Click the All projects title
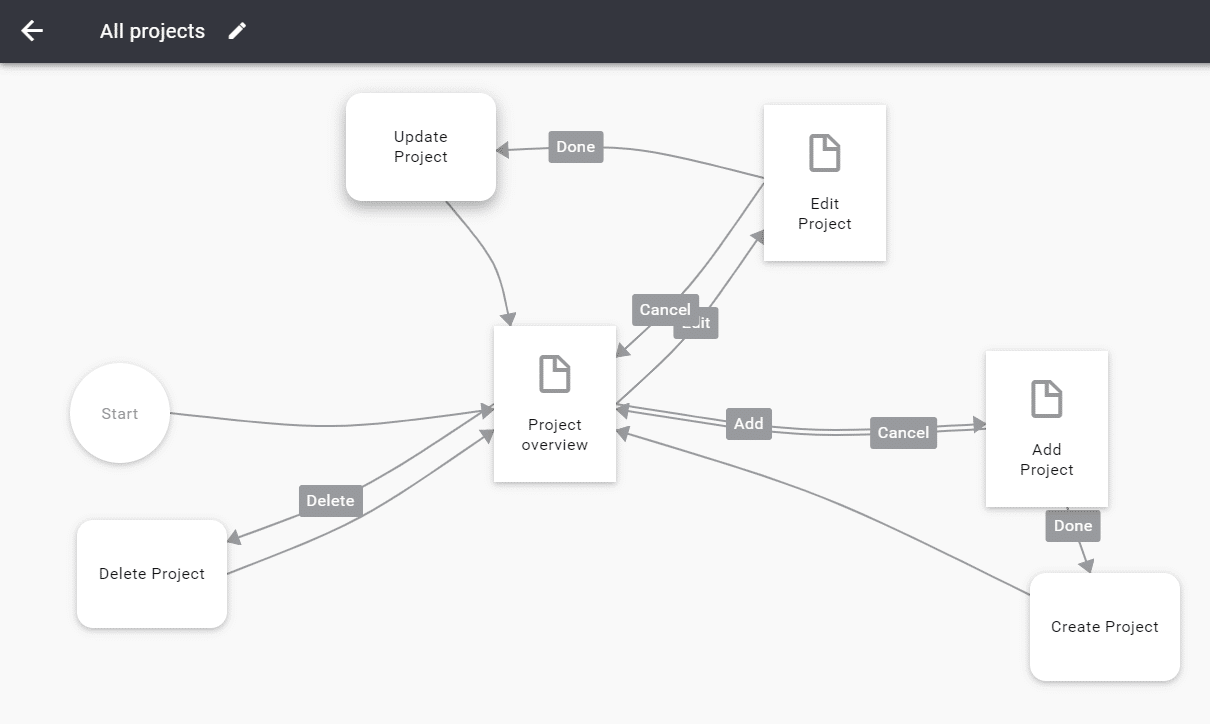Screen dimensions: 1210x724 pos(152,31)
